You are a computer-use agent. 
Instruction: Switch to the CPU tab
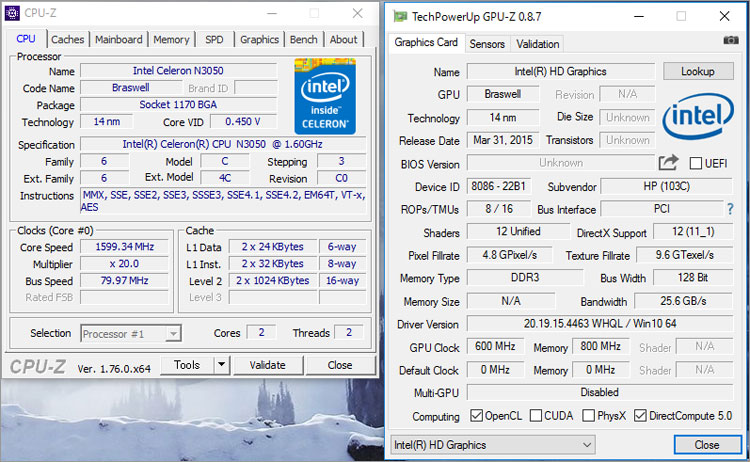(x=26, y=39)
